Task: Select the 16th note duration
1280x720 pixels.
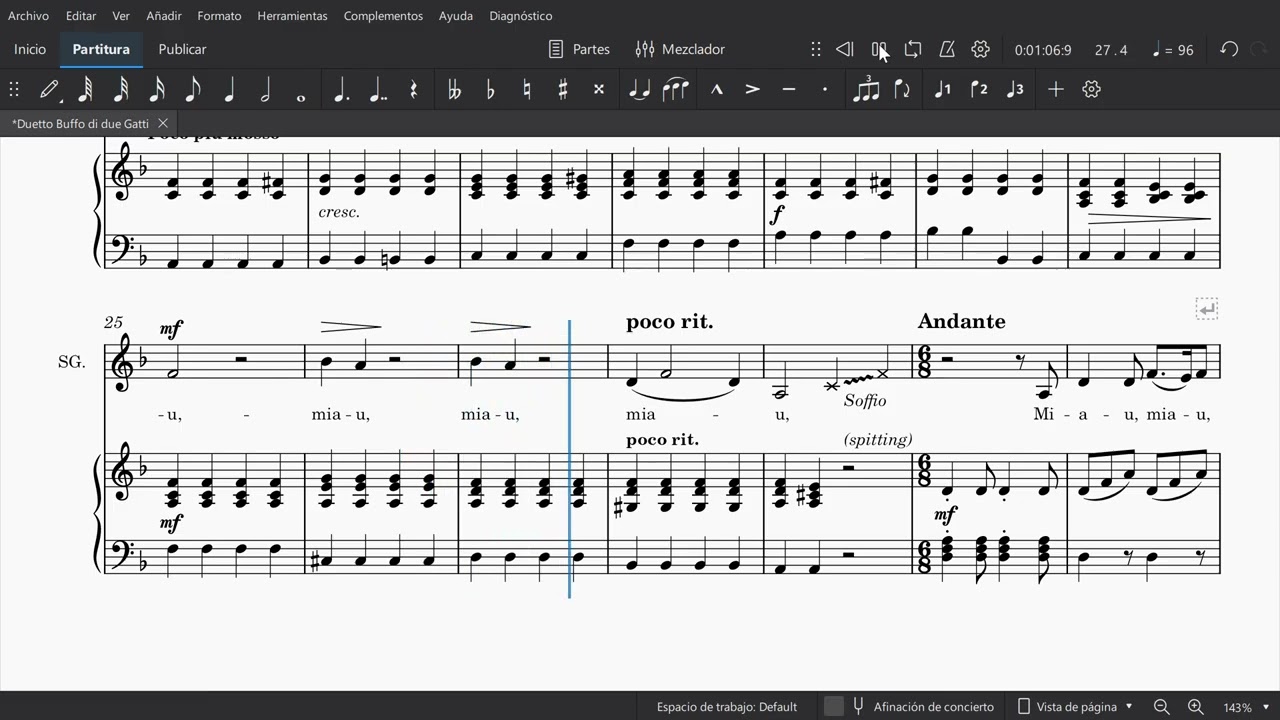Action: point(157,89)
